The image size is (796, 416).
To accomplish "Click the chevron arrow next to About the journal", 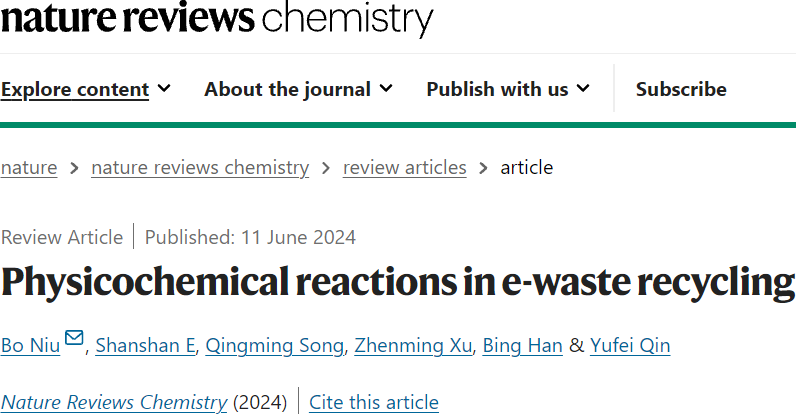I will click(x=386, y=89).
